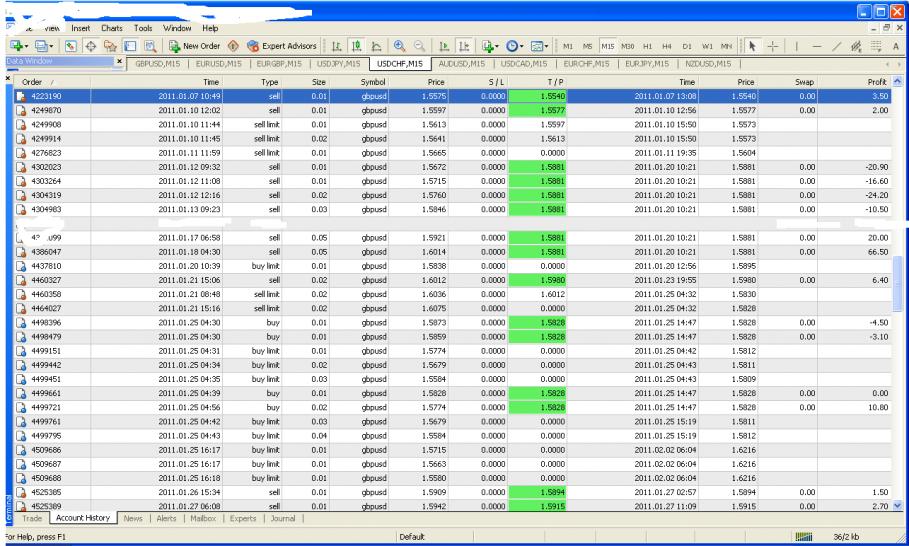Enable the M30 timeframe
This screenshot has width=909, height=546.
[x=627, y=46]
